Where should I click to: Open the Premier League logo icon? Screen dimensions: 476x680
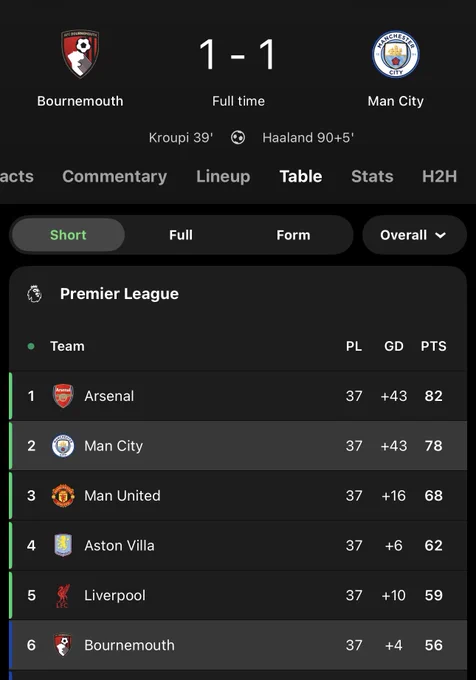35,294
